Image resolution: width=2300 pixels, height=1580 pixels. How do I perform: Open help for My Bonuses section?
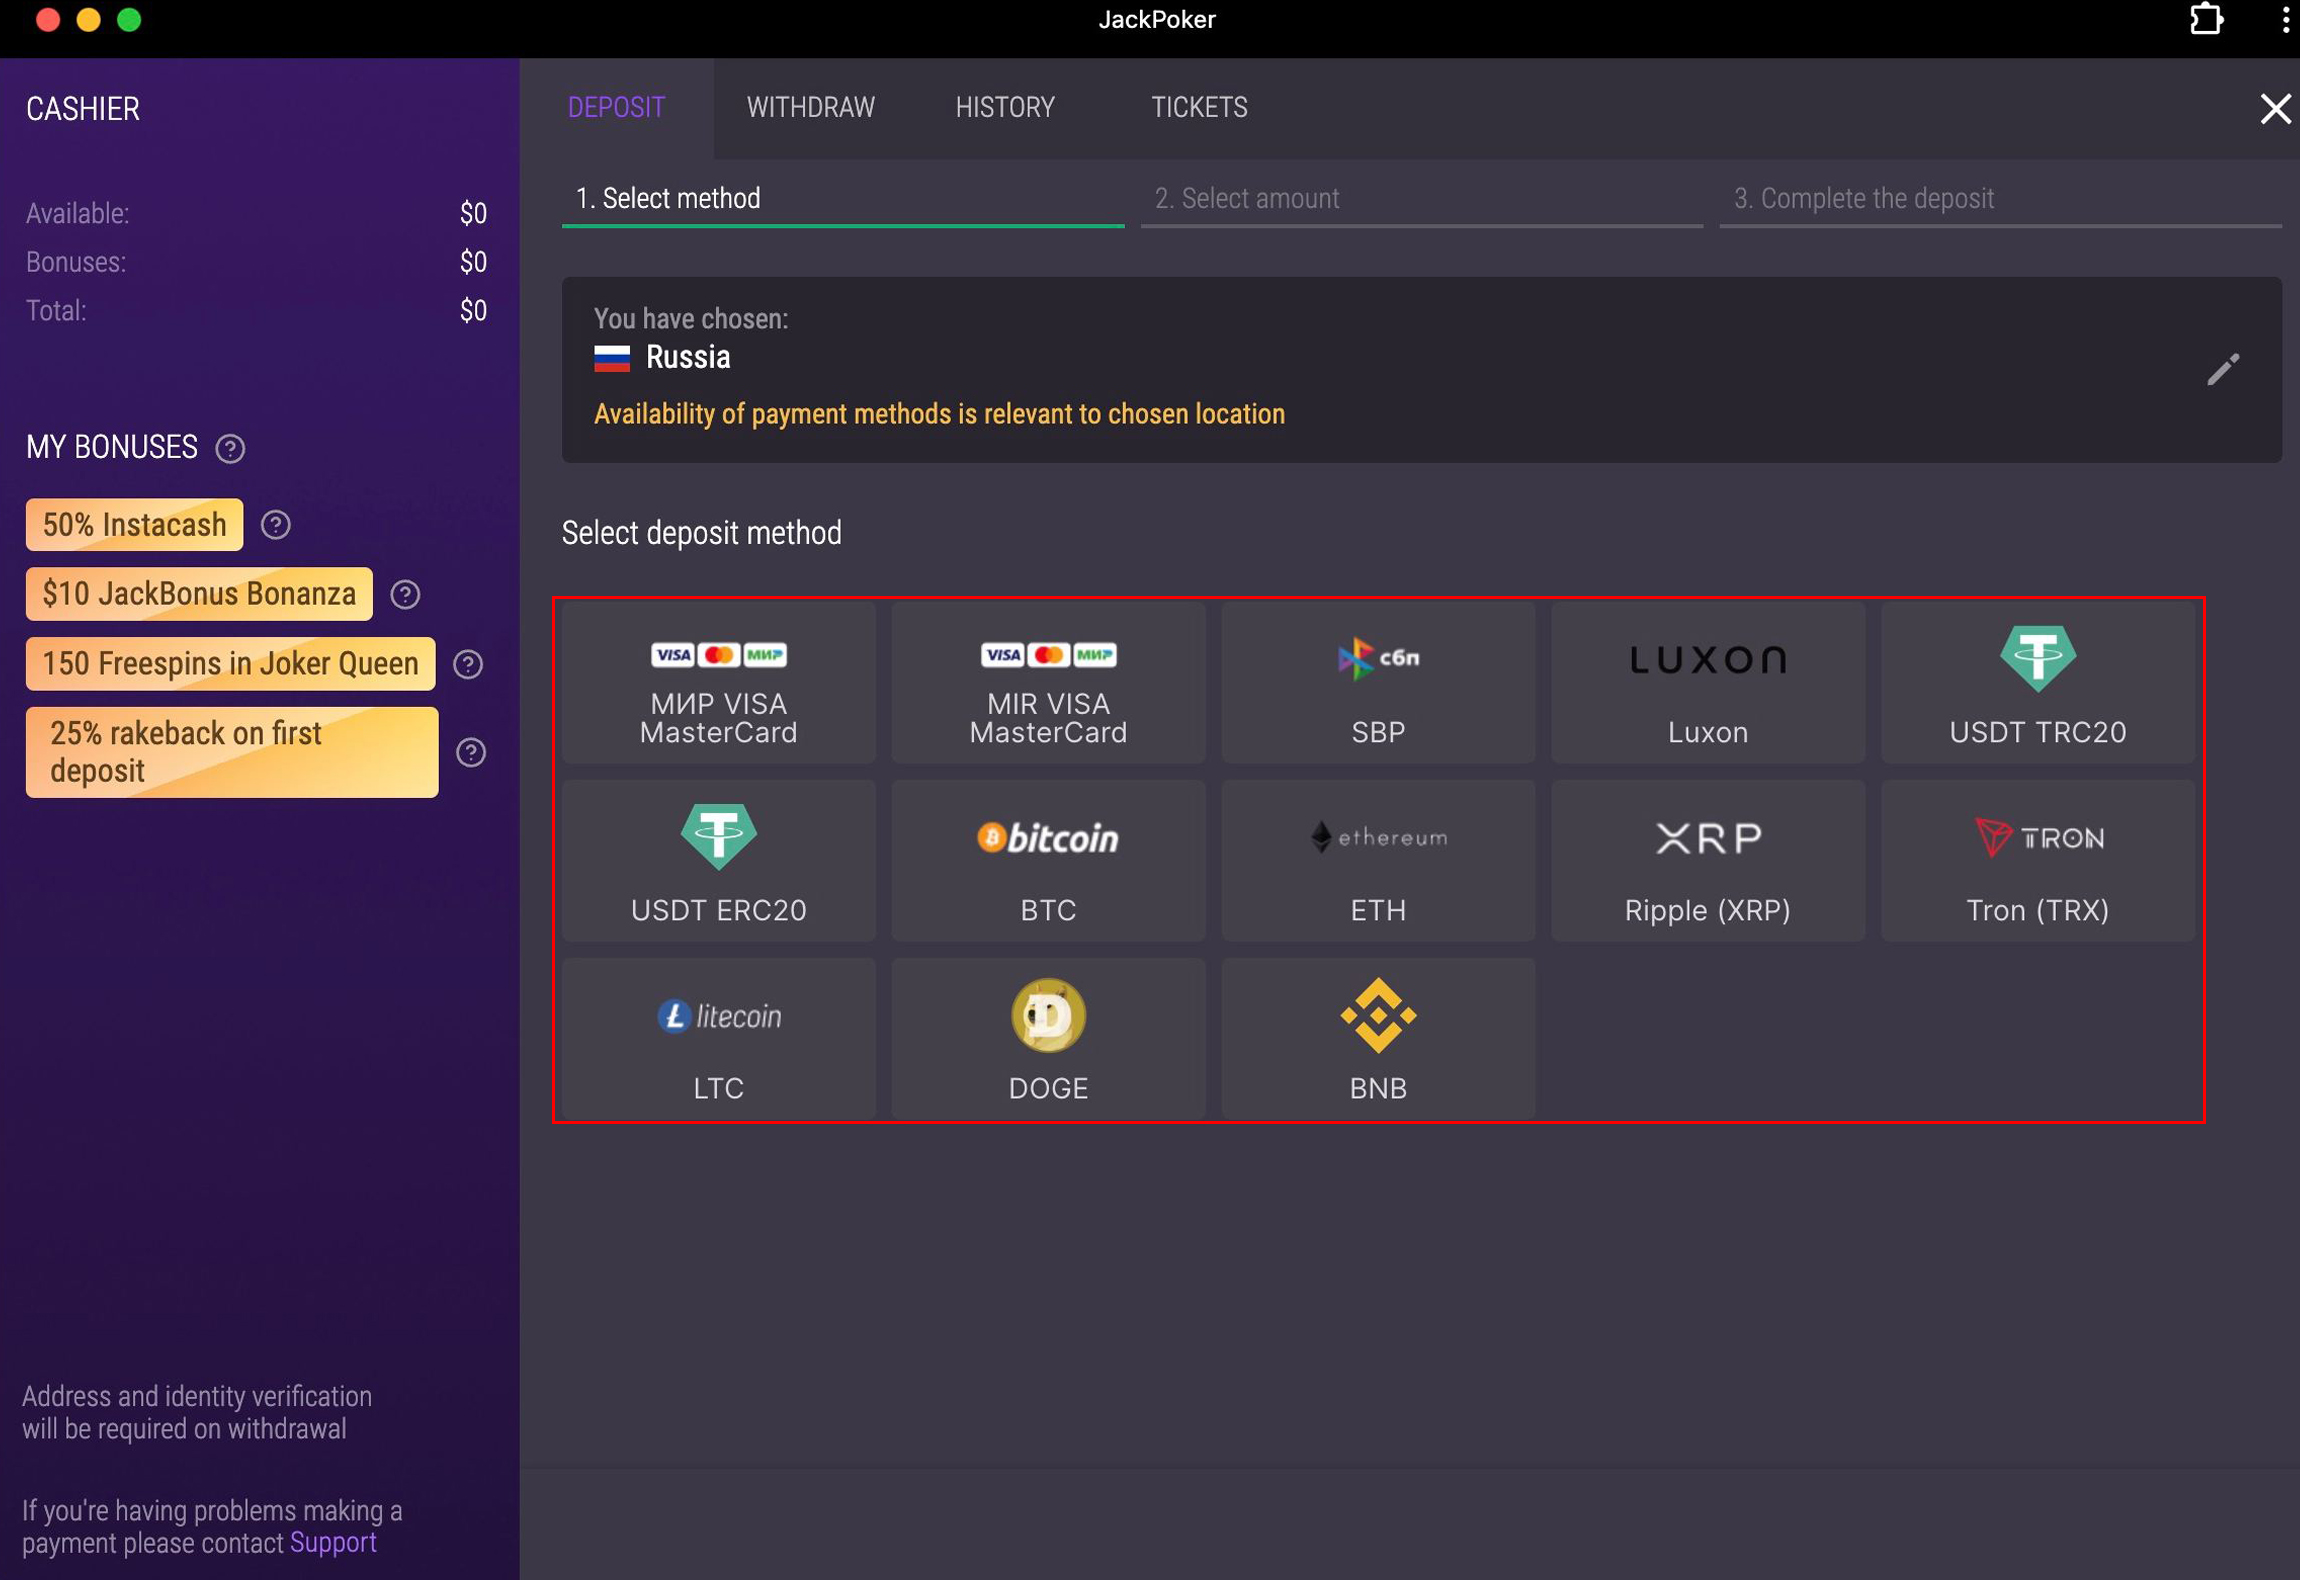coord(230,448)
